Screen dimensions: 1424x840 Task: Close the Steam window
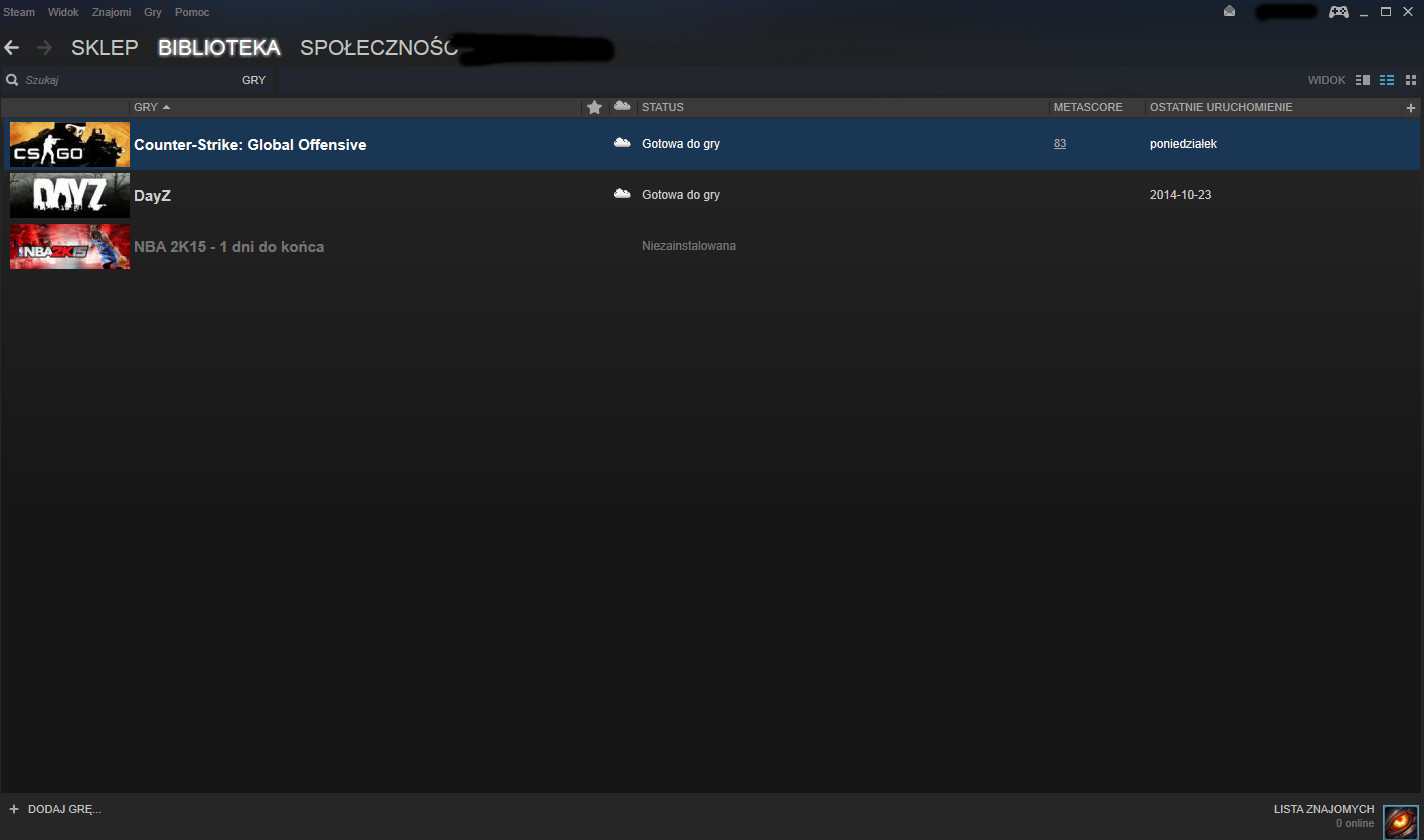tap(1408, 12)
